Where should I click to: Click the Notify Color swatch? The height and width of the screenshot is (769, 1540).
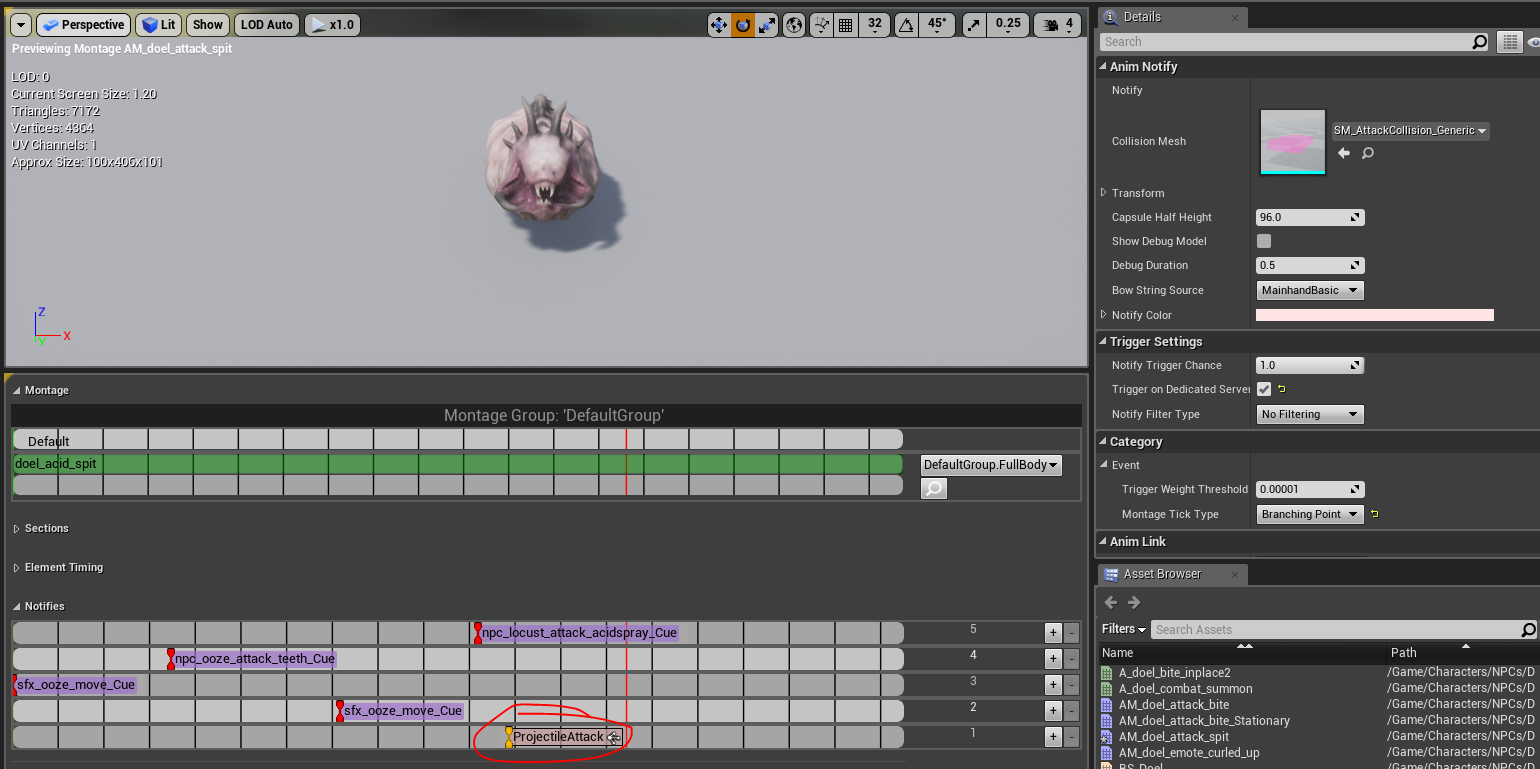point(1374,315)
